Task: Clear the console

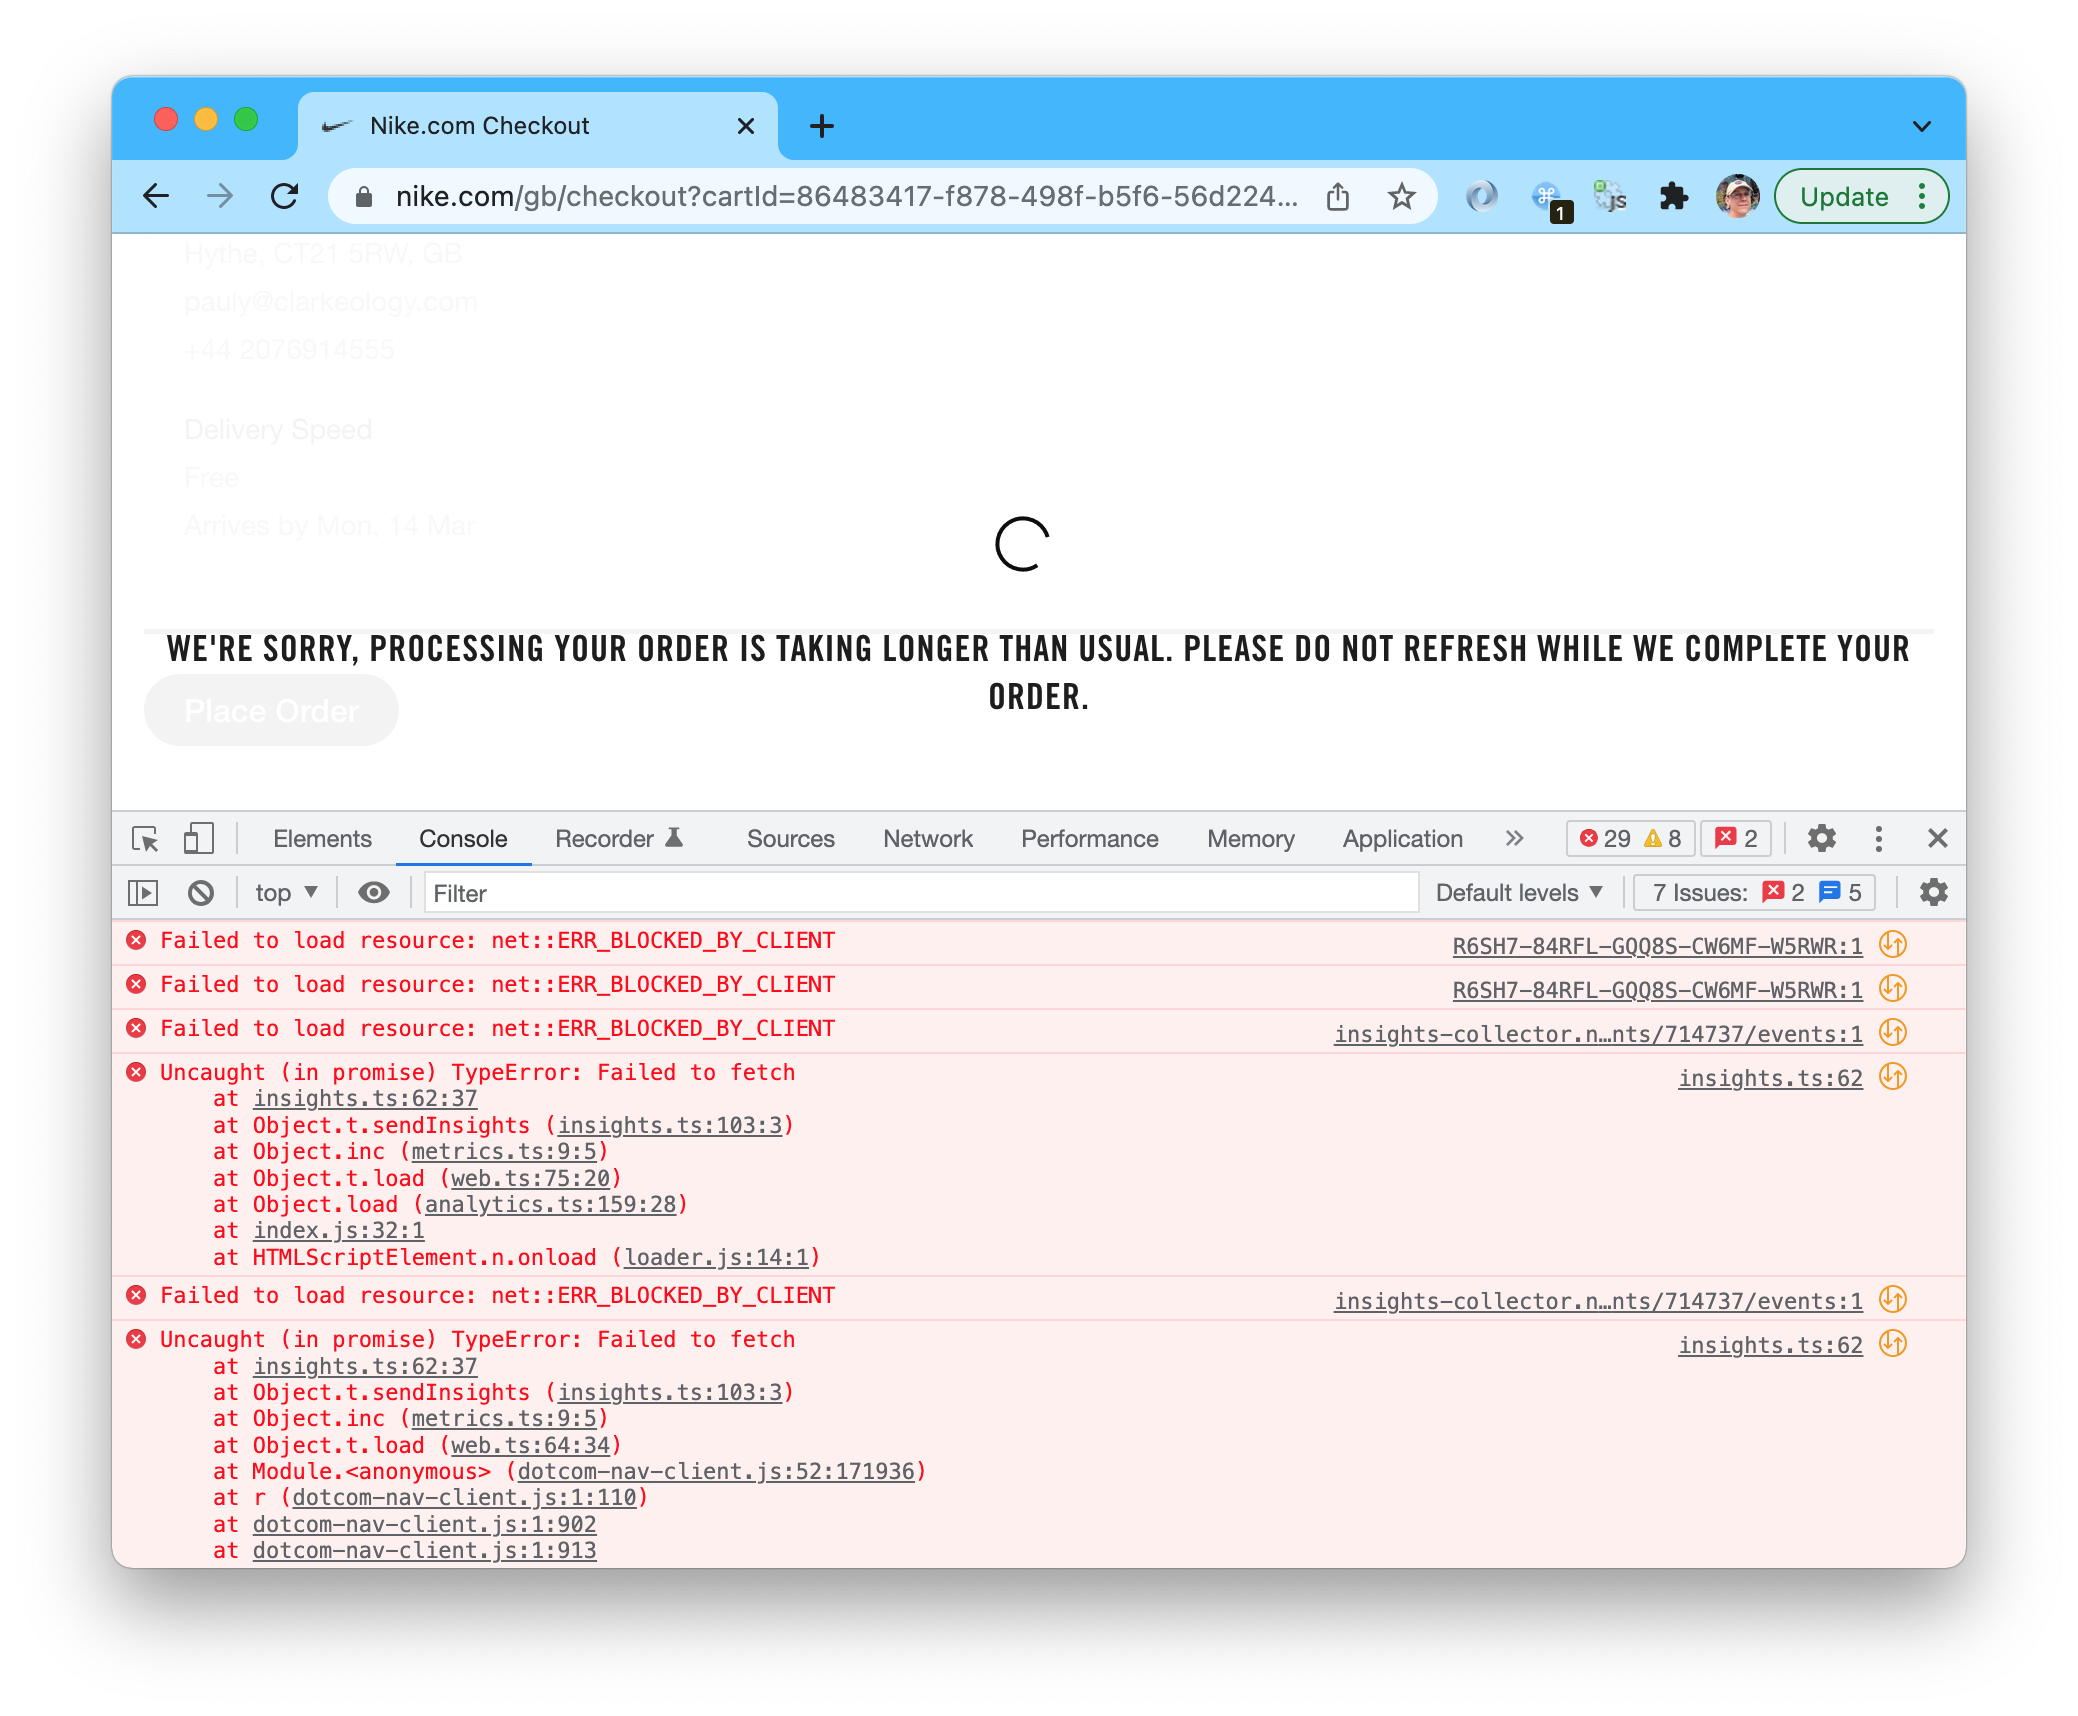Action: coord(201,893)
